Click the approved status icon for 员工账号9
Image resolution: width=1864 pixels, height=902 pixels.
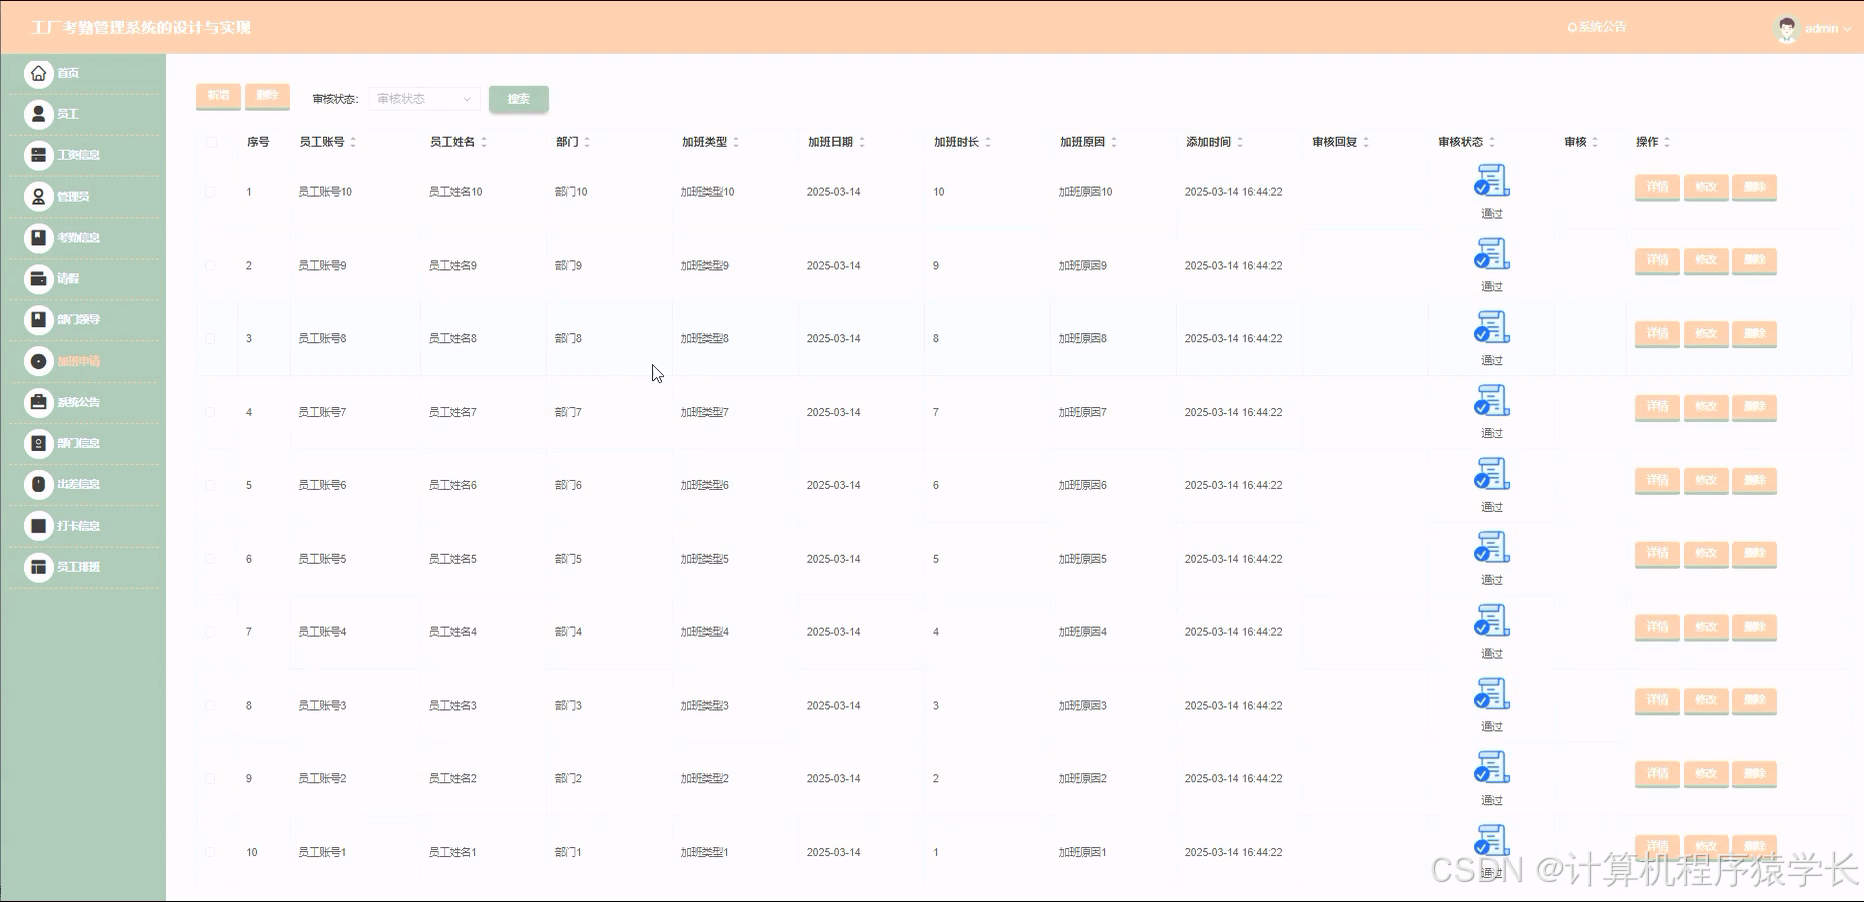[x=1491, y=254]
